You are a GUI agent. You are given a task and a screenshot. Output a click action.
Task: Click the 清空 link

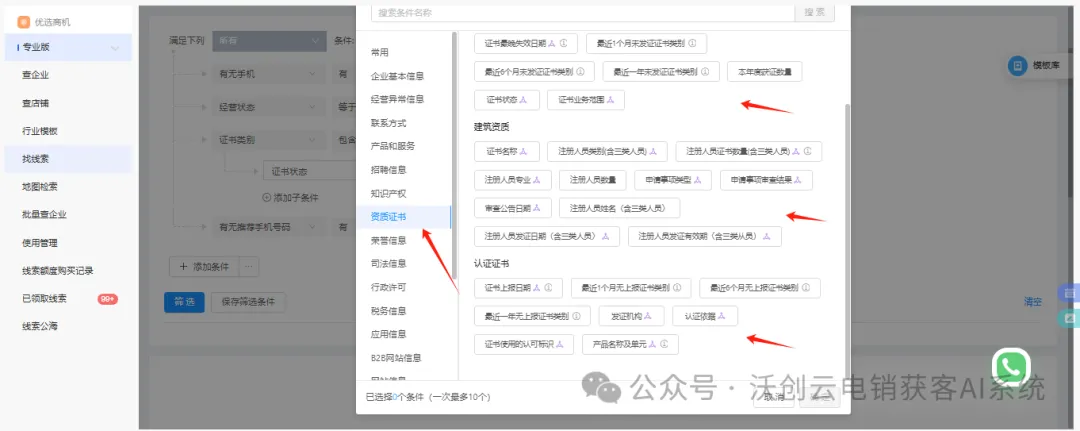click(1032, 302)
